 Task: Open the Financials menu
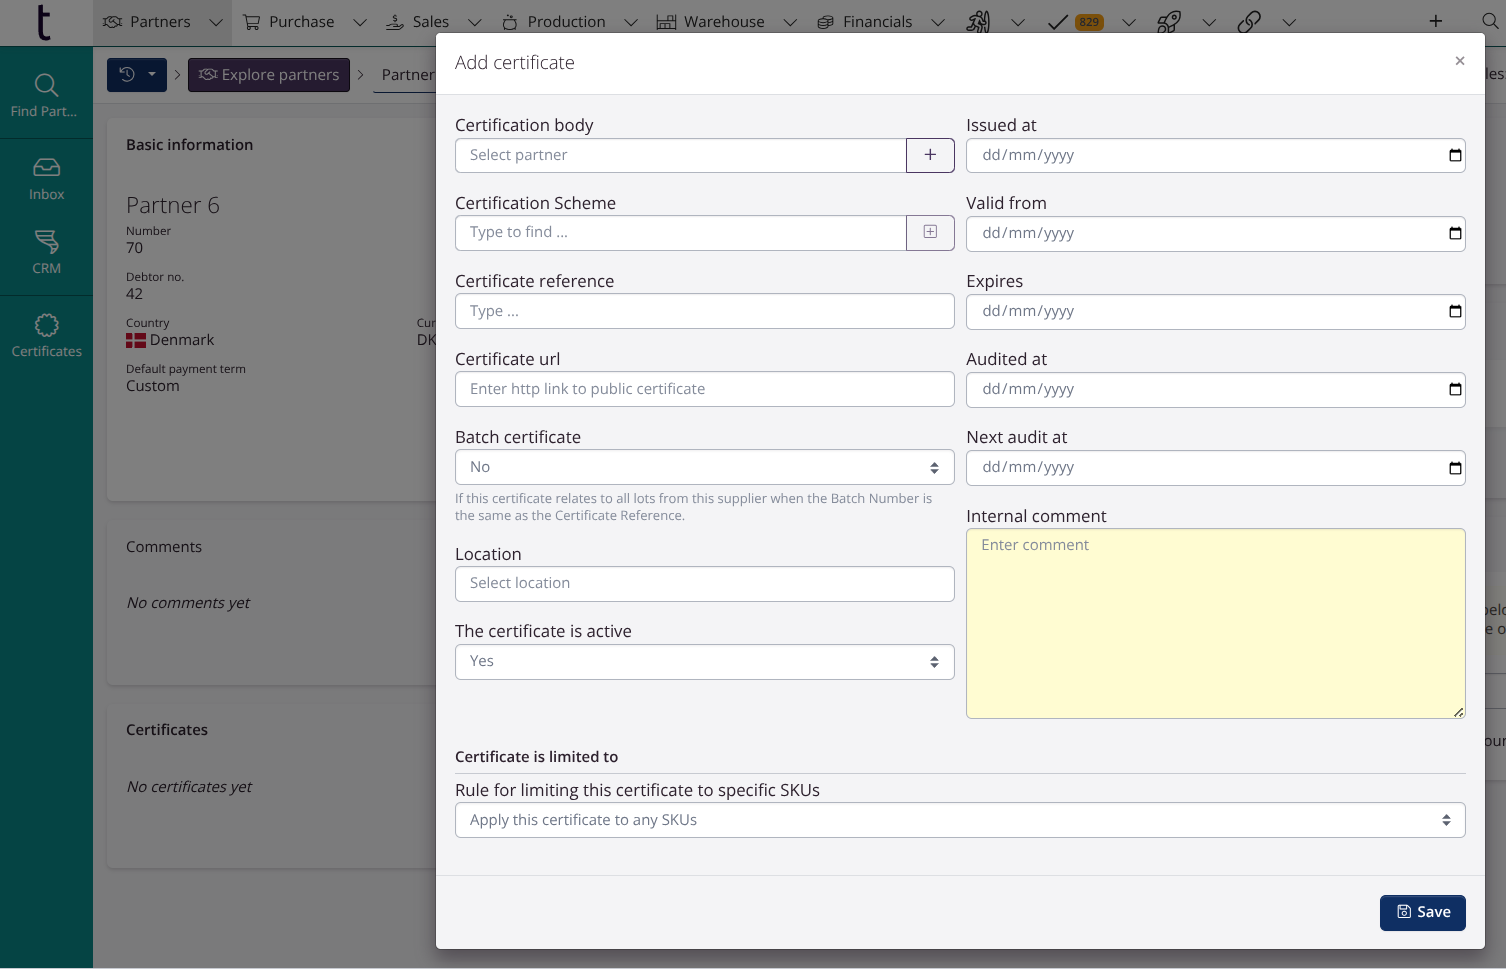(876, 21)
